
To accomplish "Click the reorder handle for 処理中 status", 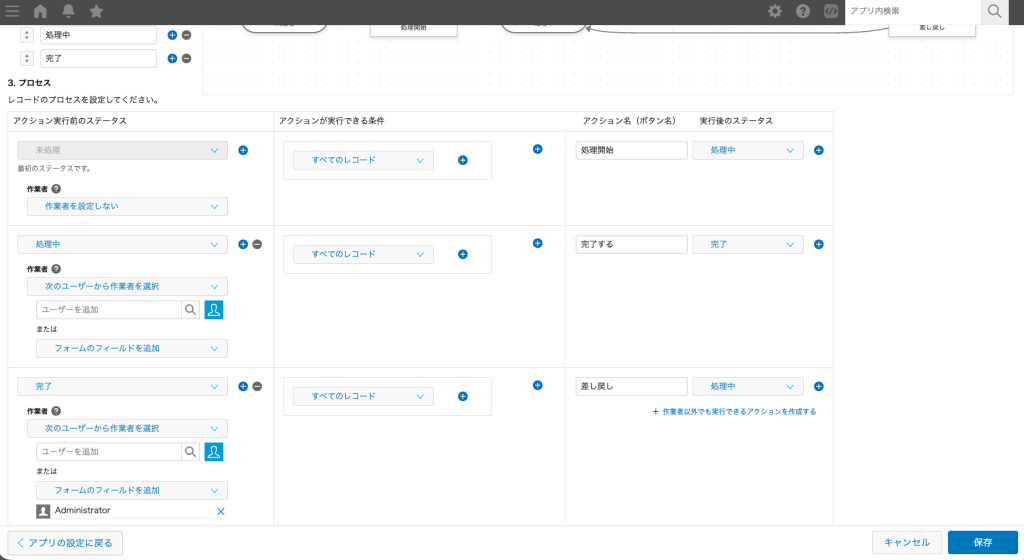I will tap(27, 35).
